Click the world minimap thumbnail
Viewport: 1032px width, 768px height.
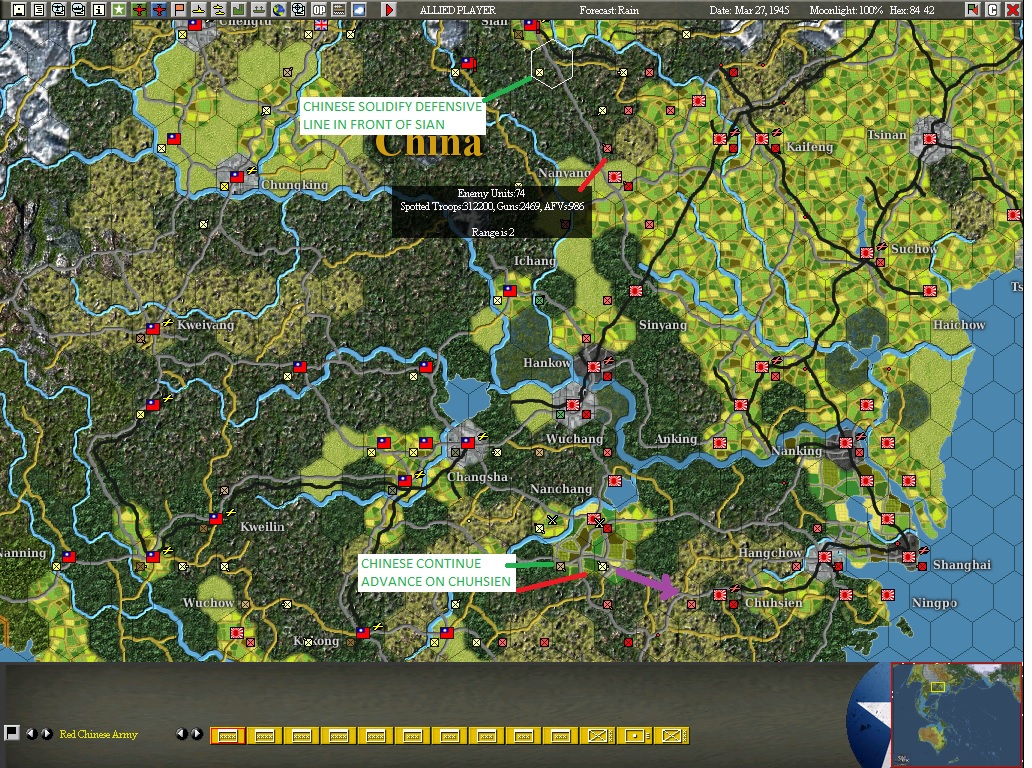point(956,715)
